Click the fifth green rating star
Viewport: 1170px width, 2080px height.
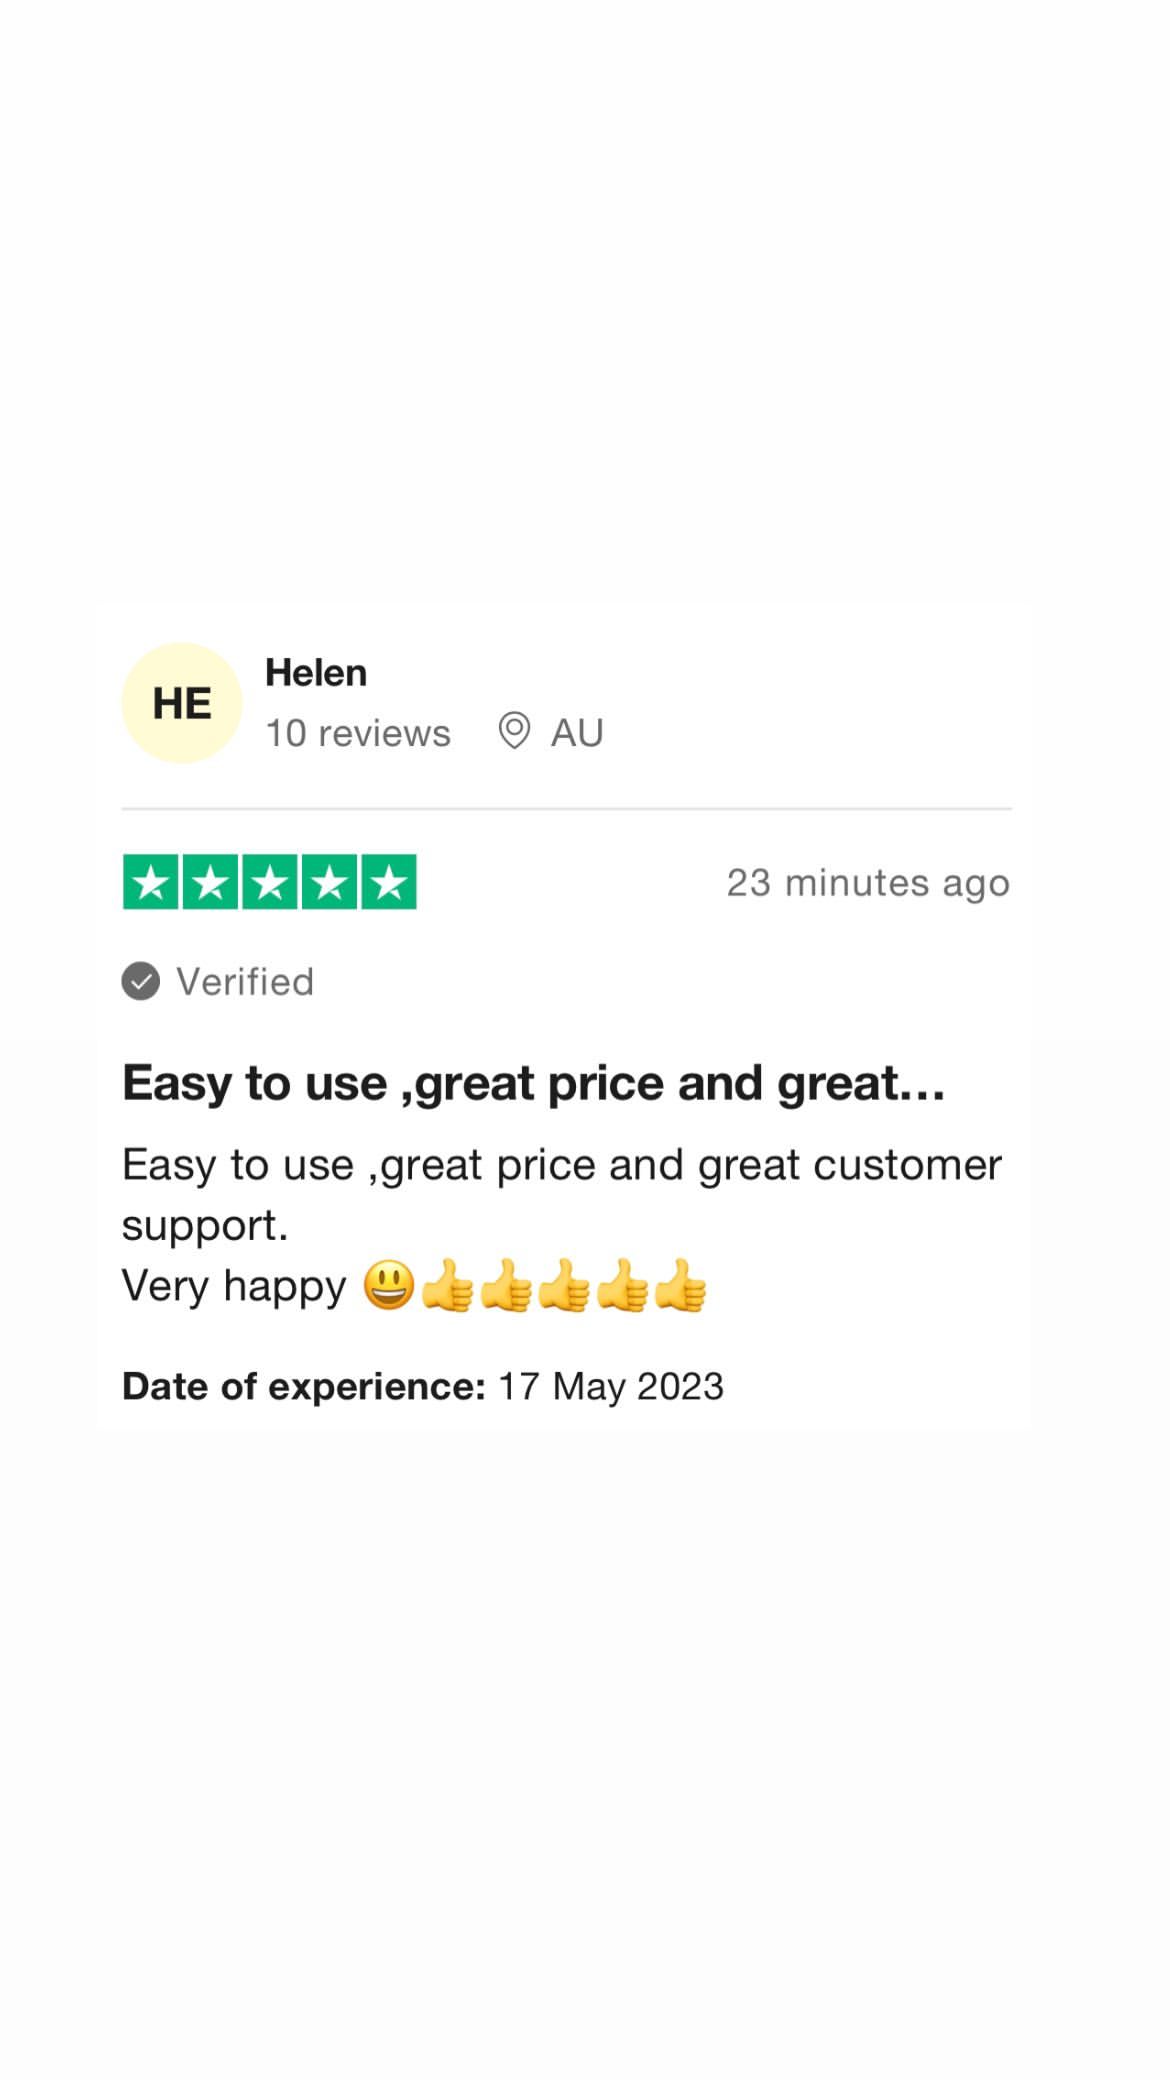[389, 882]
